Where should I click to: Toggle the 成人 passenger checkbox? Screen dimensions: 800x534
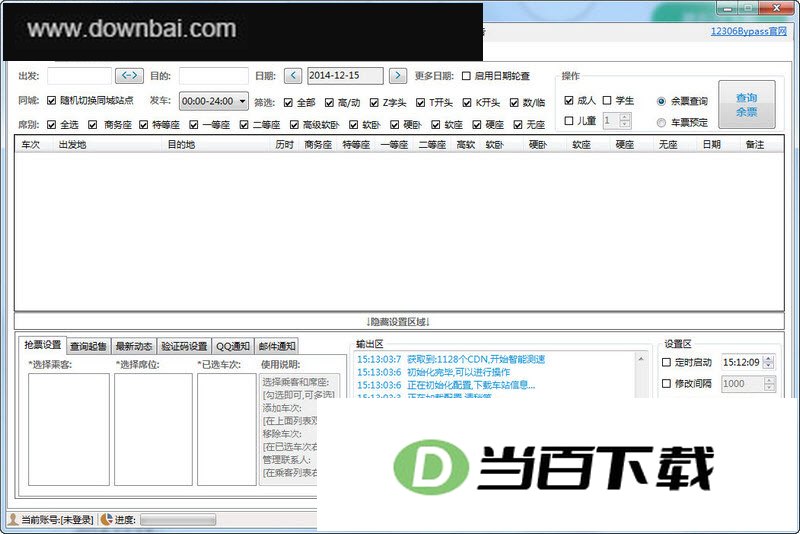(x=569, y=100)
